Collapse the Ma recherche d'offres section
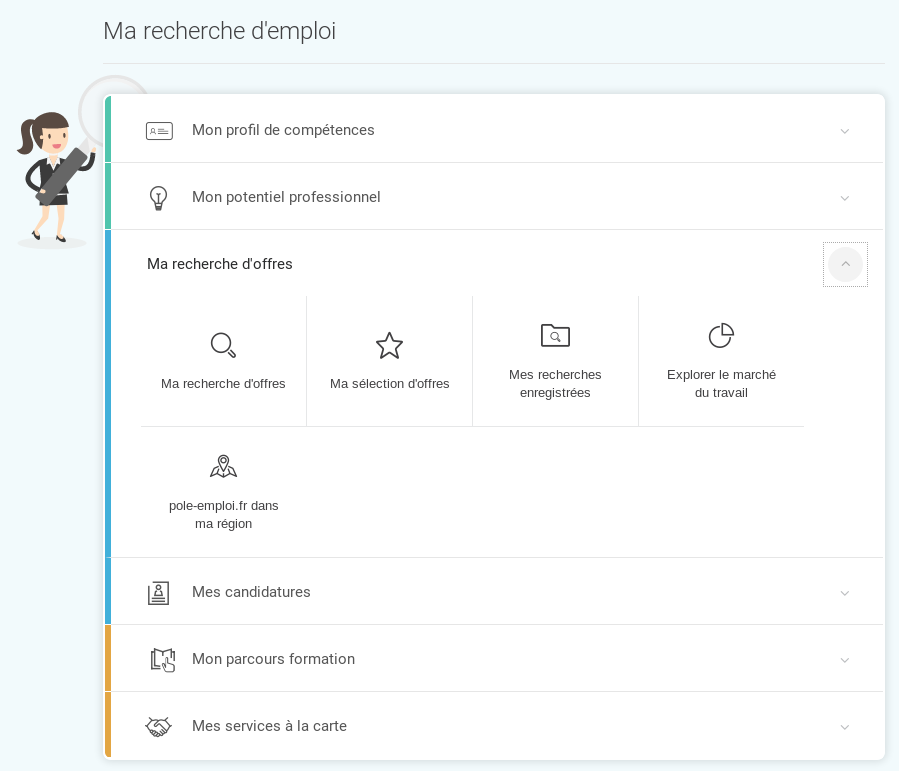 (x=845, y=264)
